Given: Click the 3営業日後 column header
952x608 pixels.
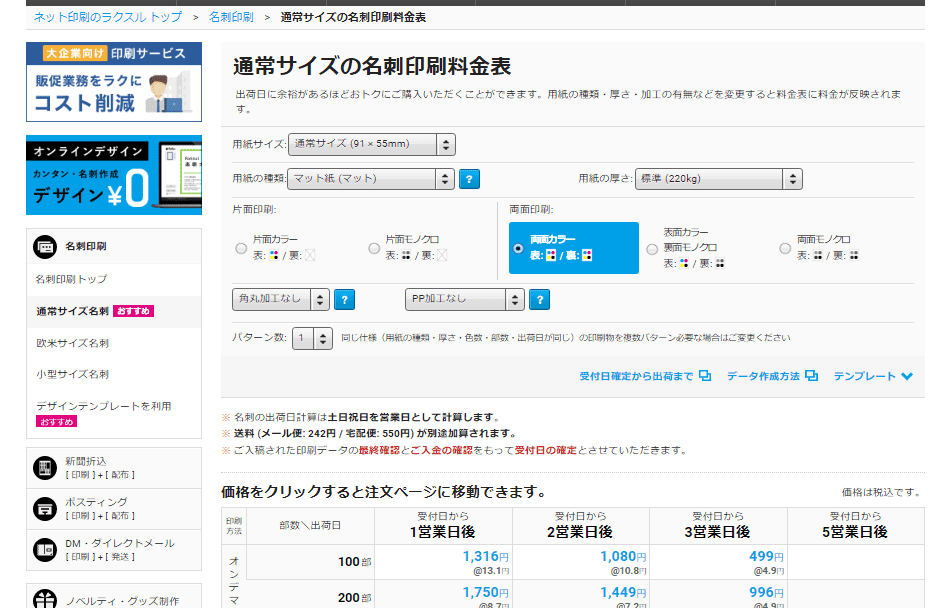Looking at the screenshot, I should 718,526.
